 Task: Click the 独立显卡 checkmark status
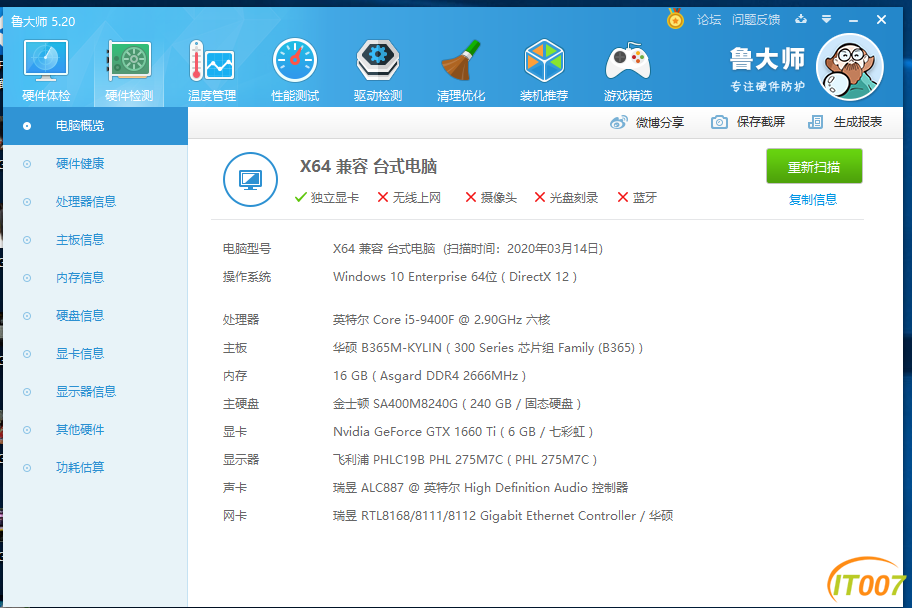[x=327, y=198]
